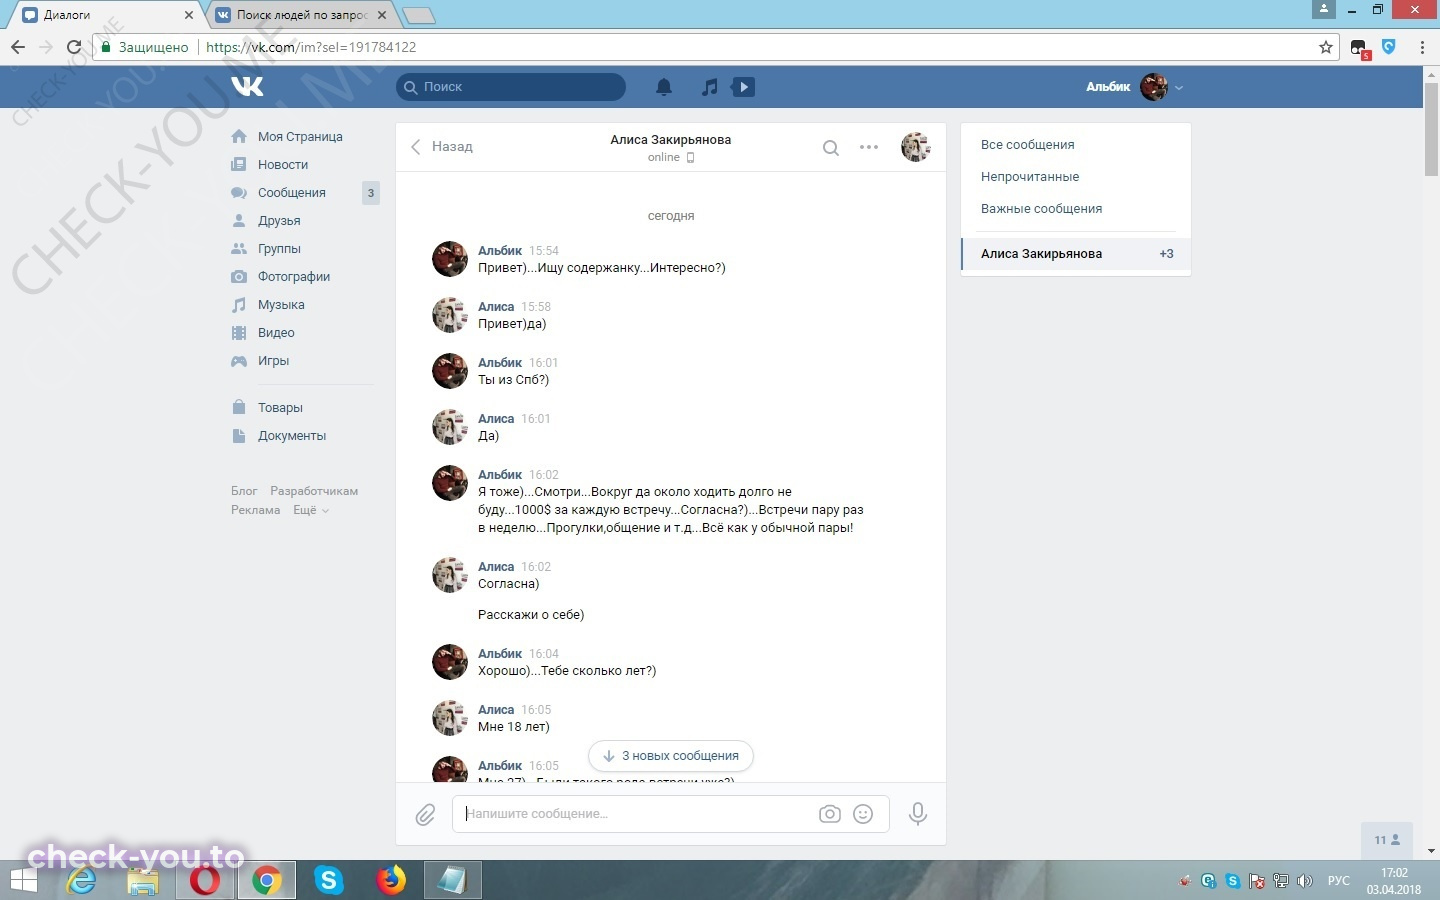Close the Диалоги browser tab
1440x900 pixels.
(x=189, y=15)
